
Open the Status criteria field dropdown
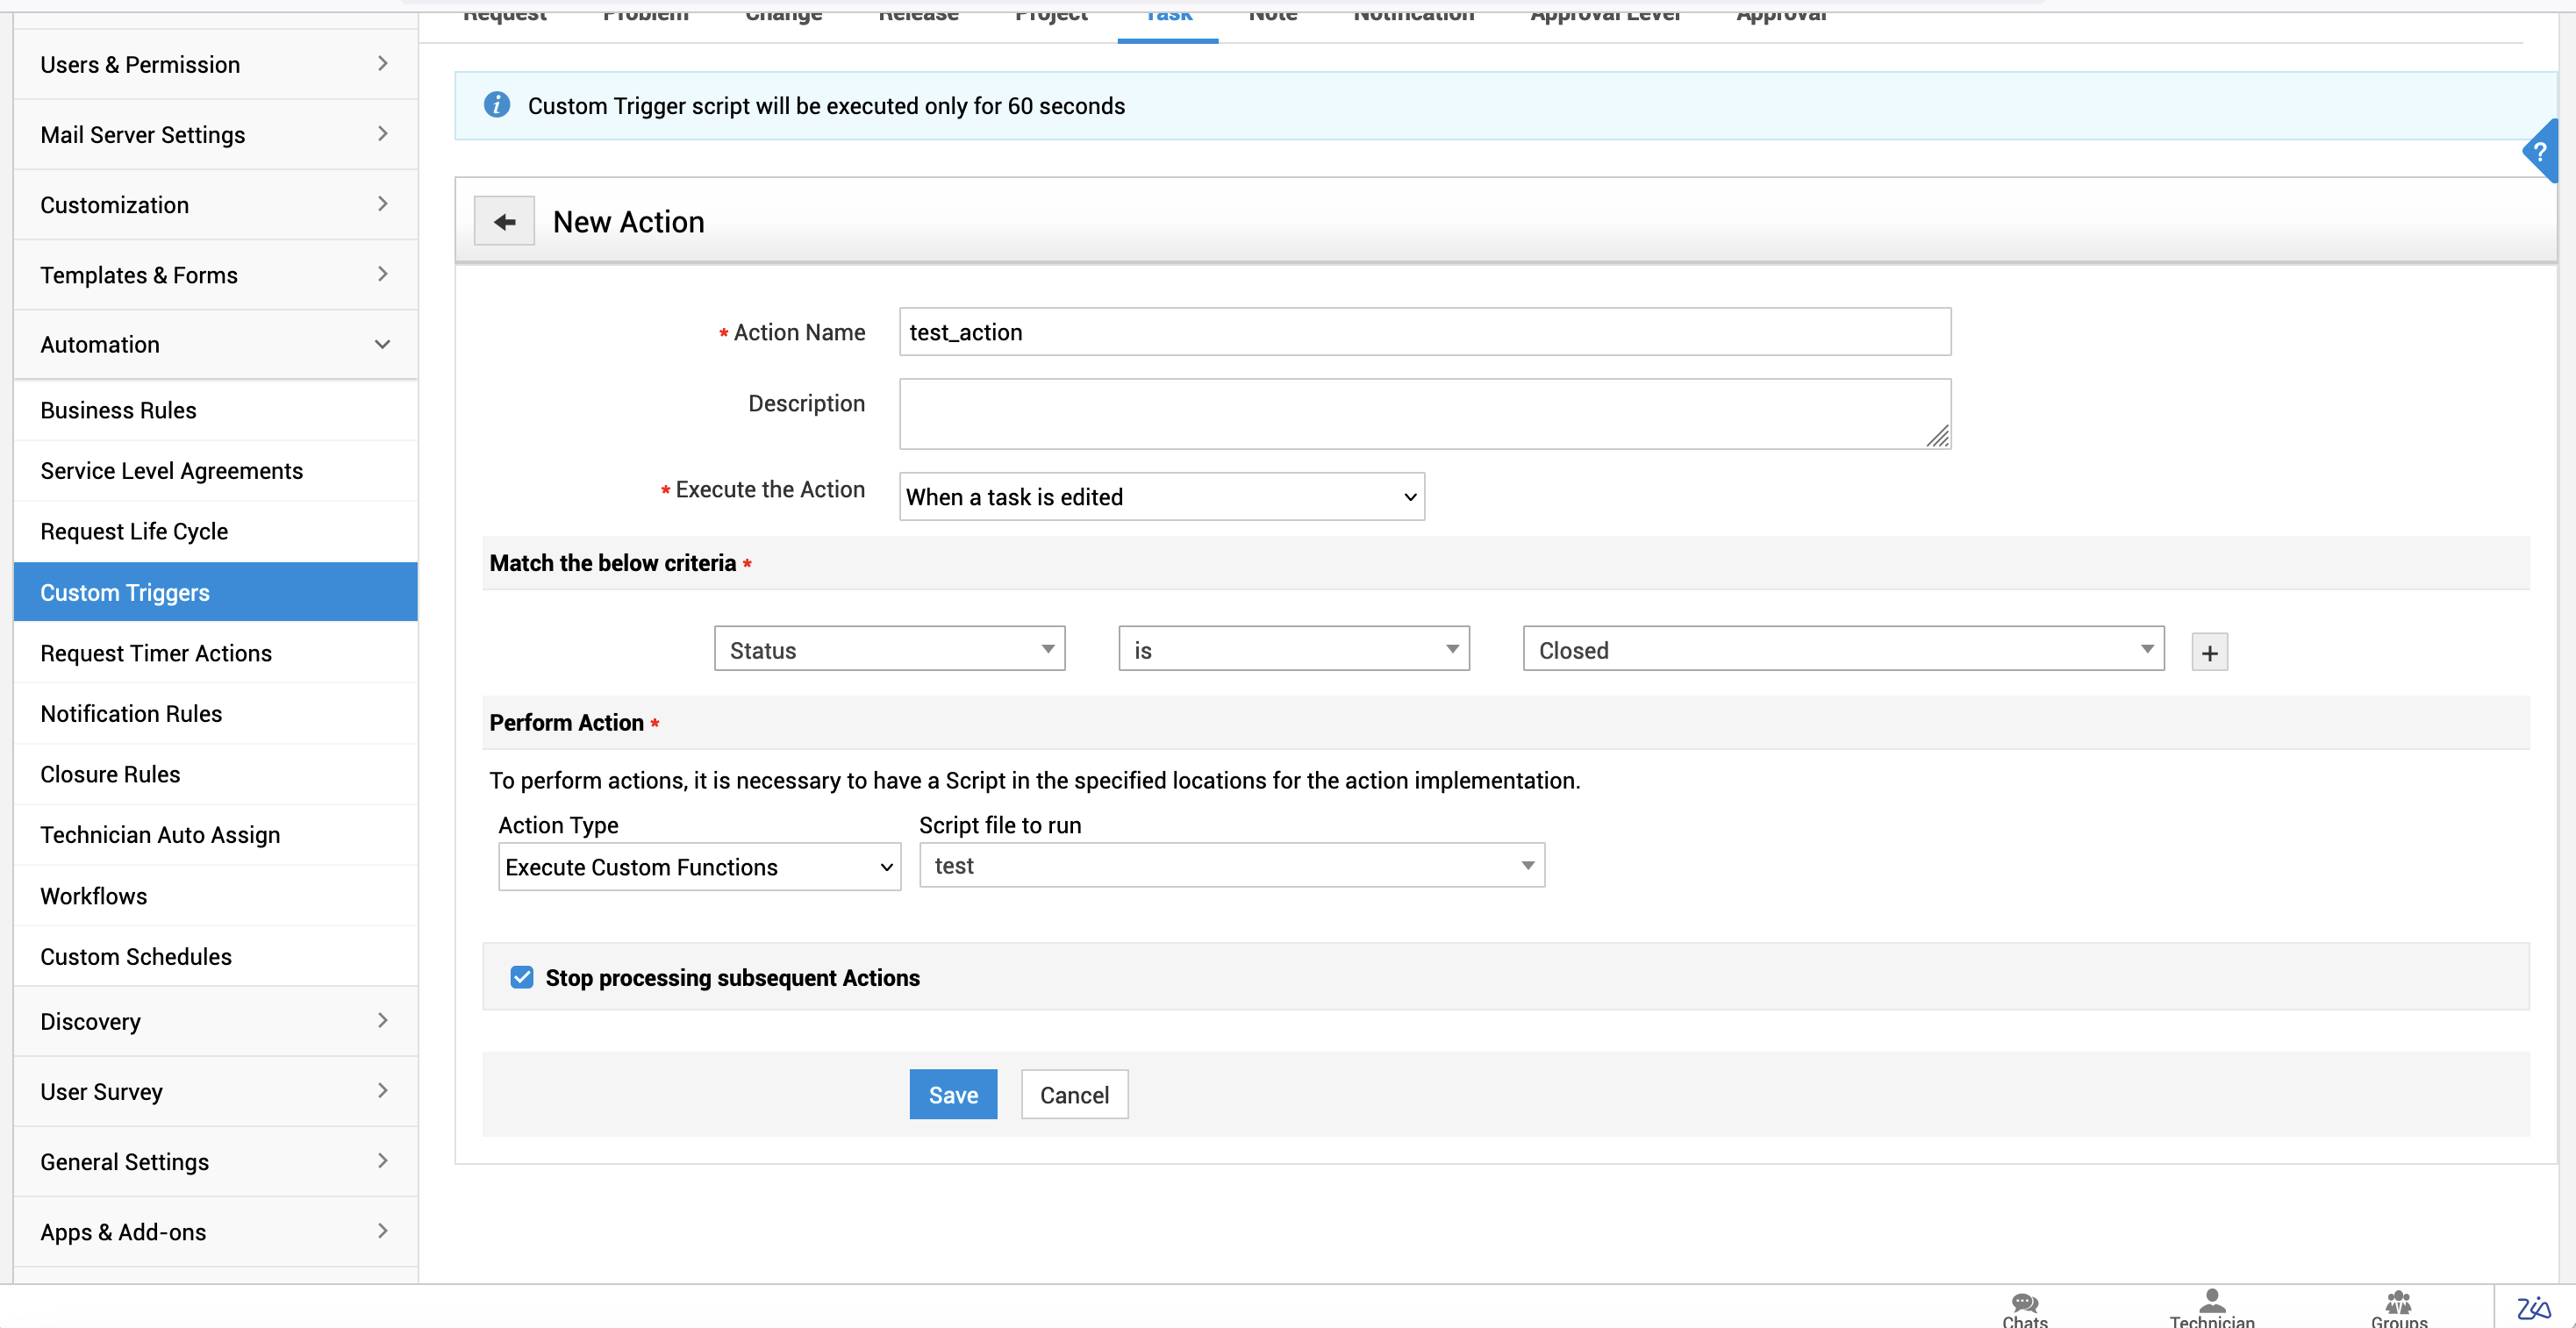tap(889, 650)
